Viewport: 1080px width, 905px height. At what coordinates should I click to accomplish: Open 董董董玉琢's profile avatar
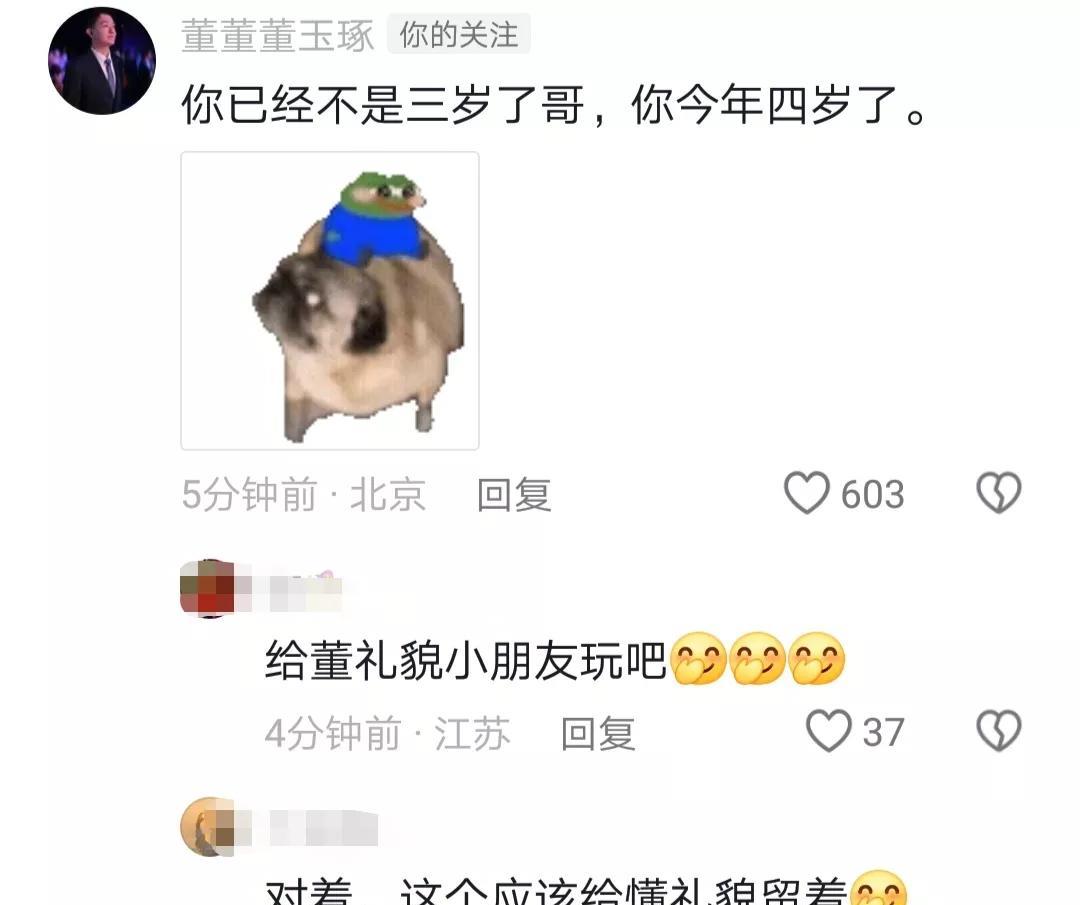[102, 61]
